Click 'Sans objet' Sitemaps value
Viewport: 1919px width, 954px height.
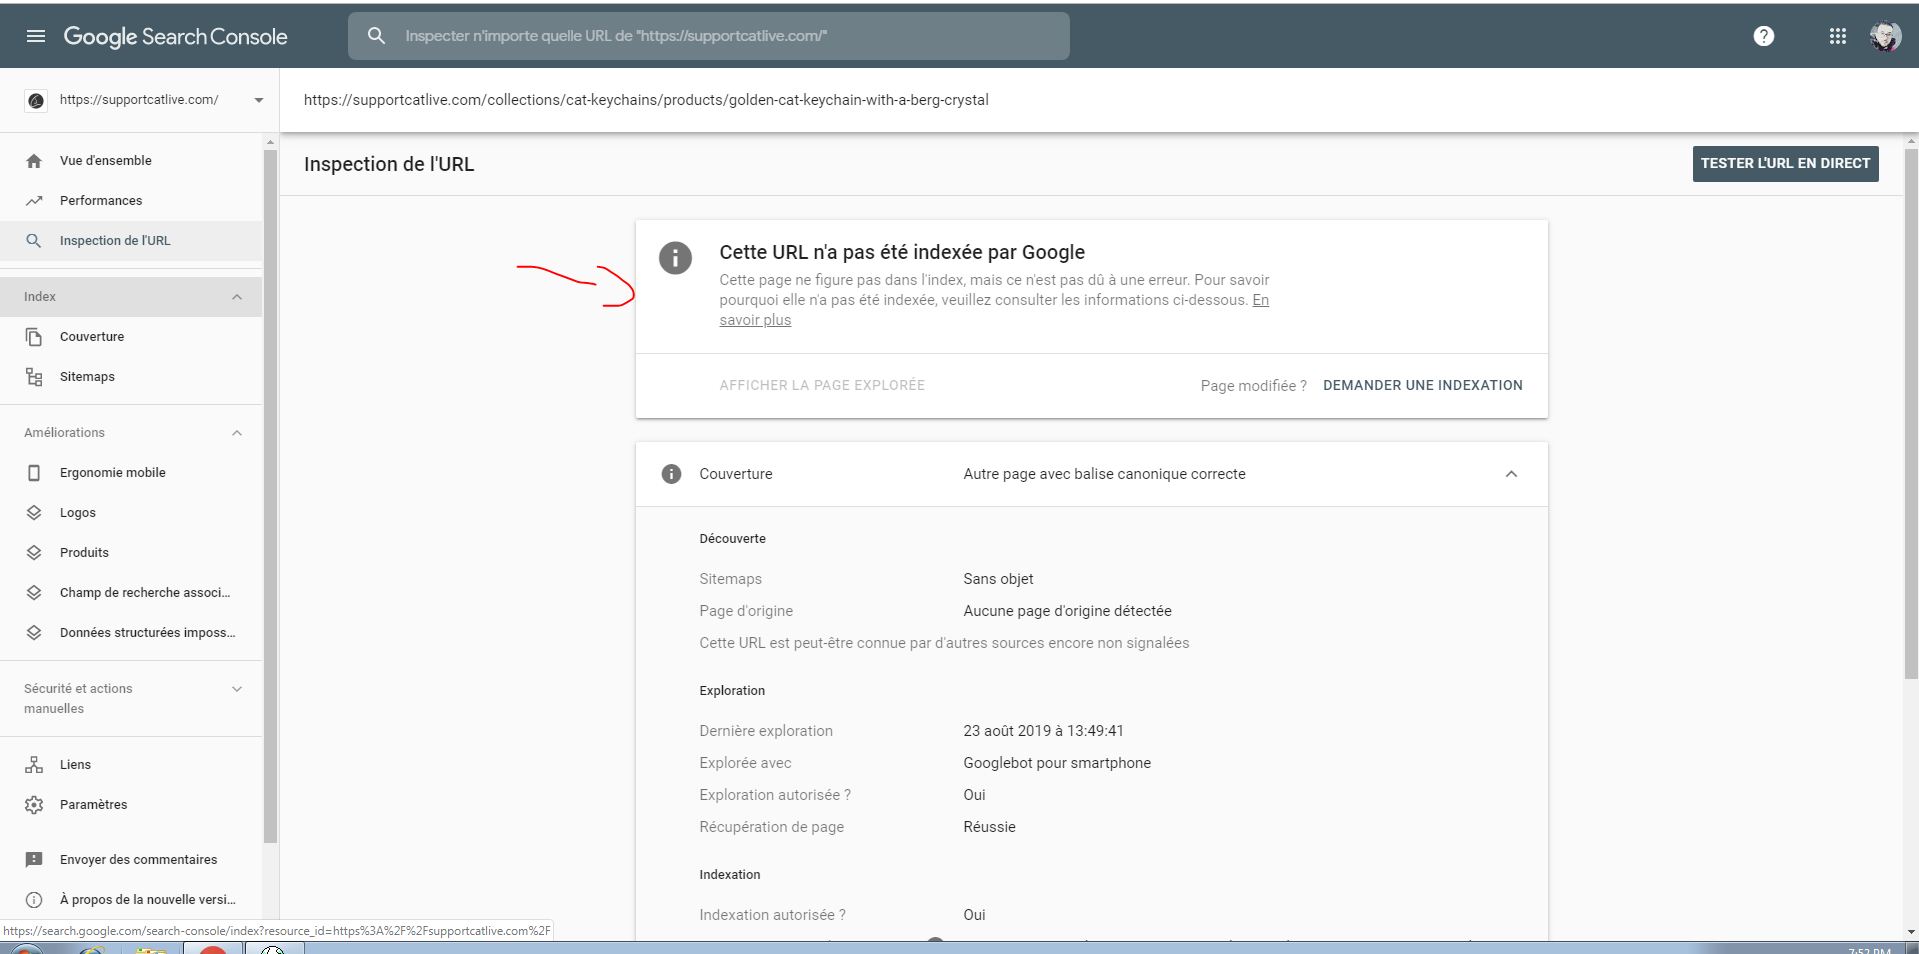pyautogui.click(x=998, y=579)
